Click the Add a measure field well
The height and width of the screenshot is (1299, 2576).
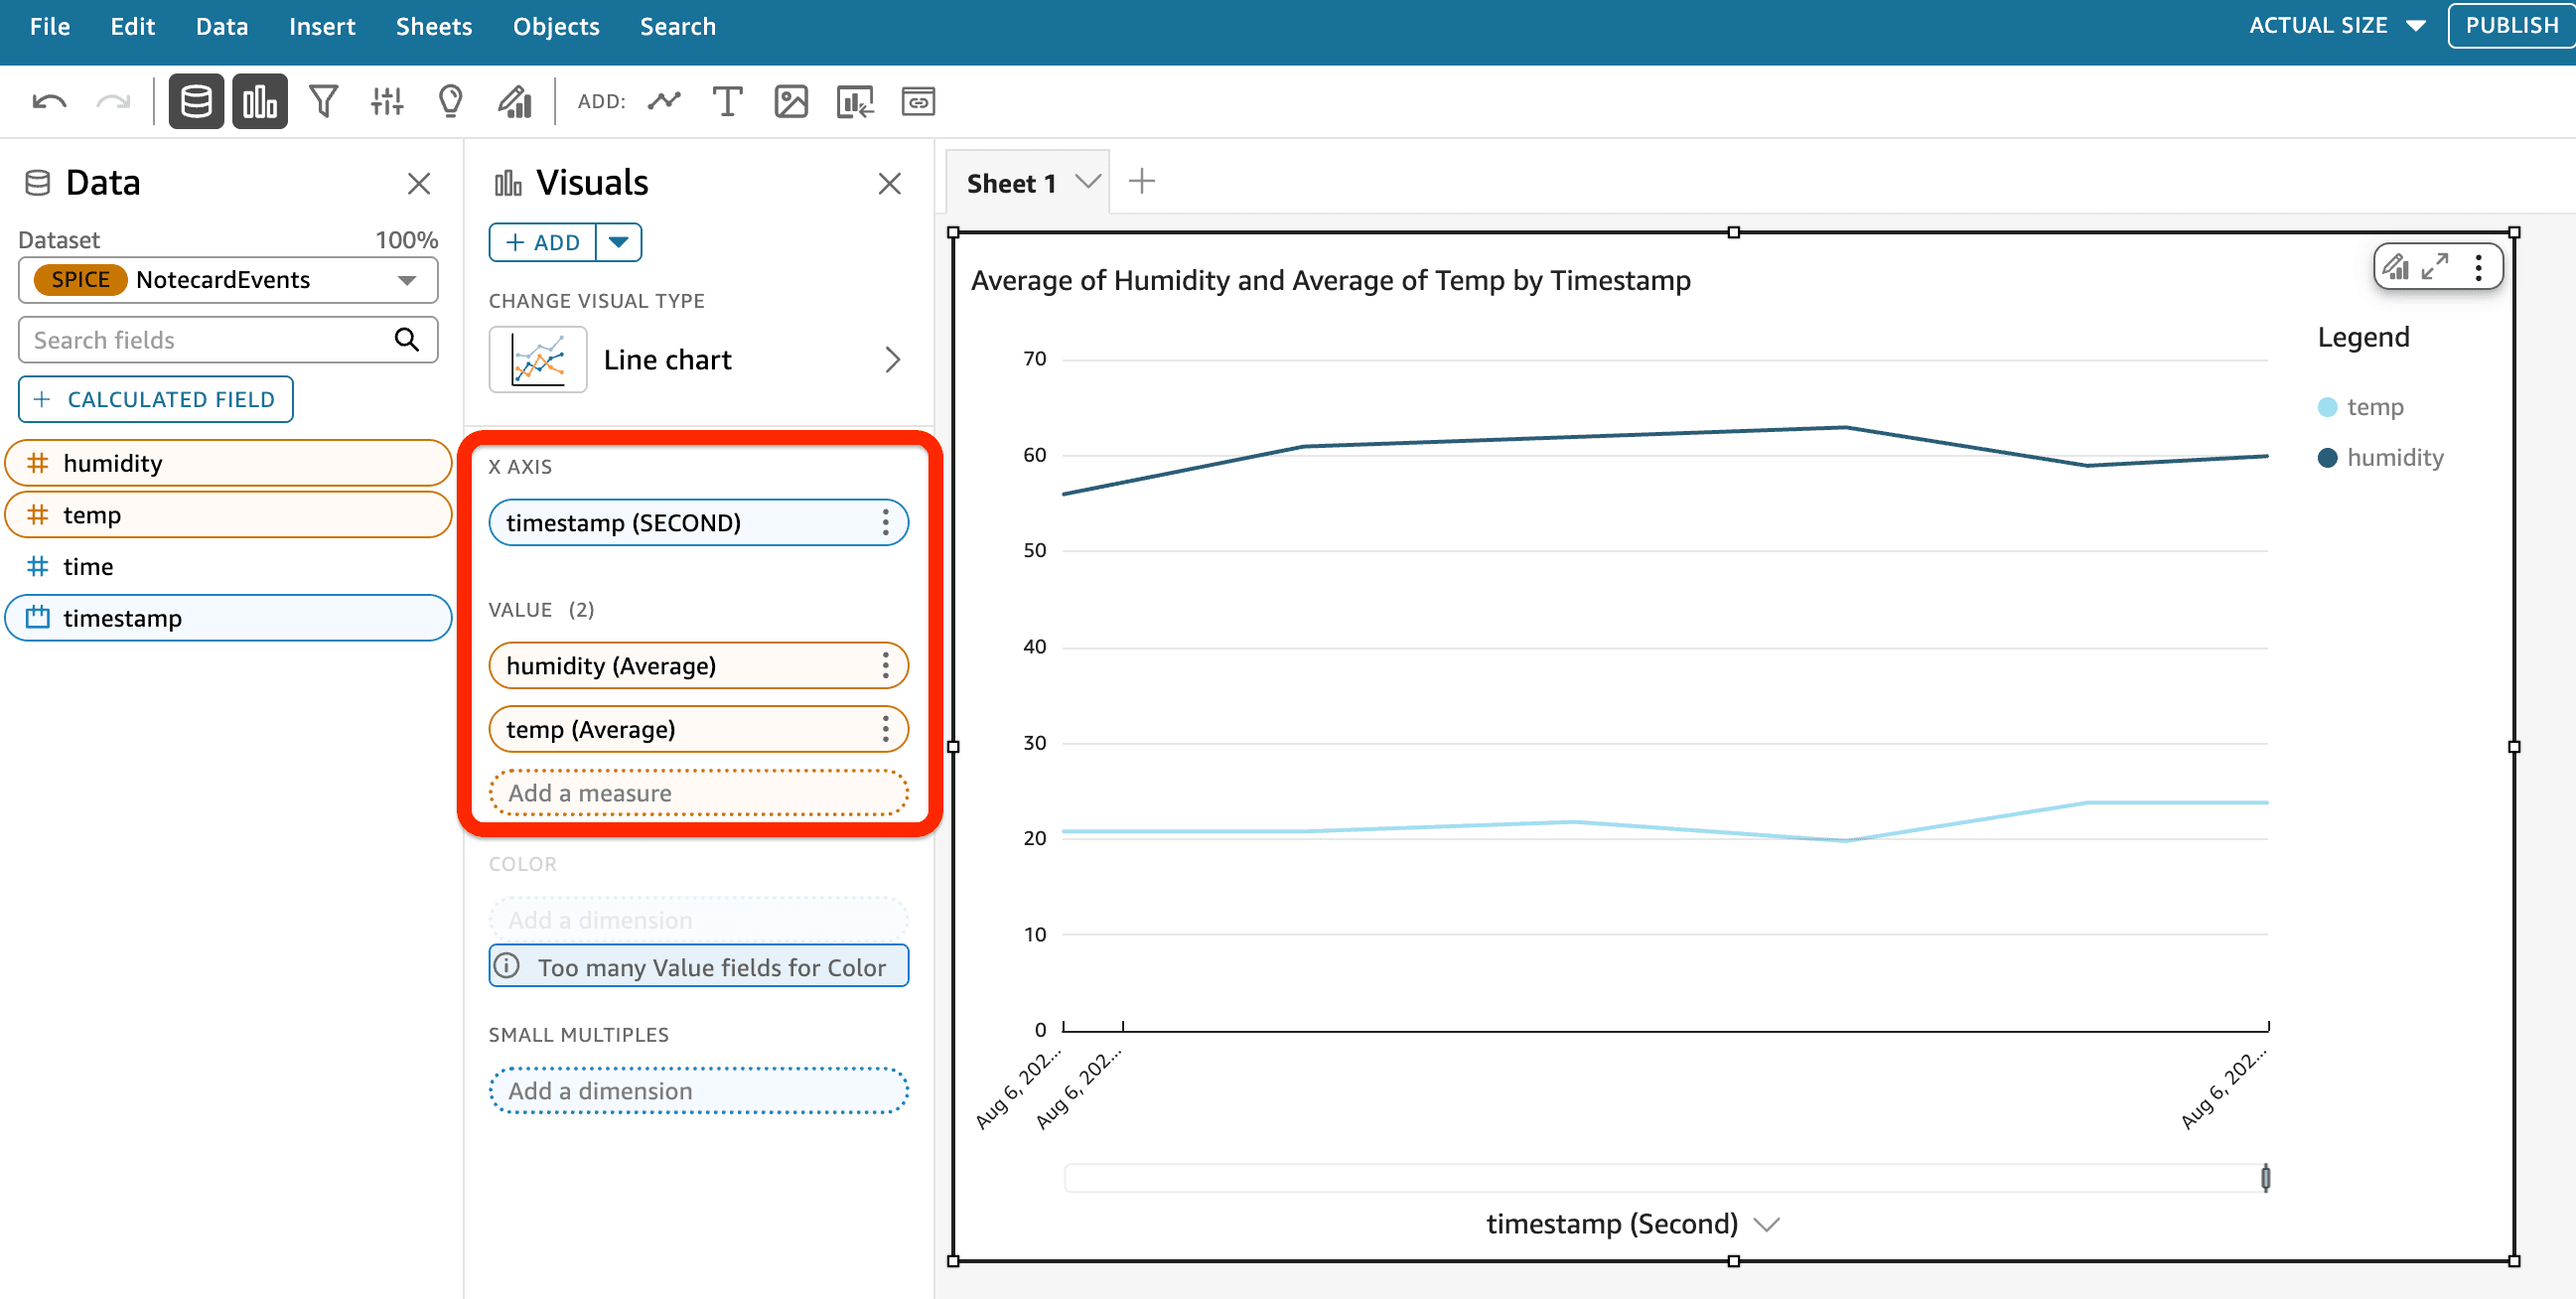[698, 793]
